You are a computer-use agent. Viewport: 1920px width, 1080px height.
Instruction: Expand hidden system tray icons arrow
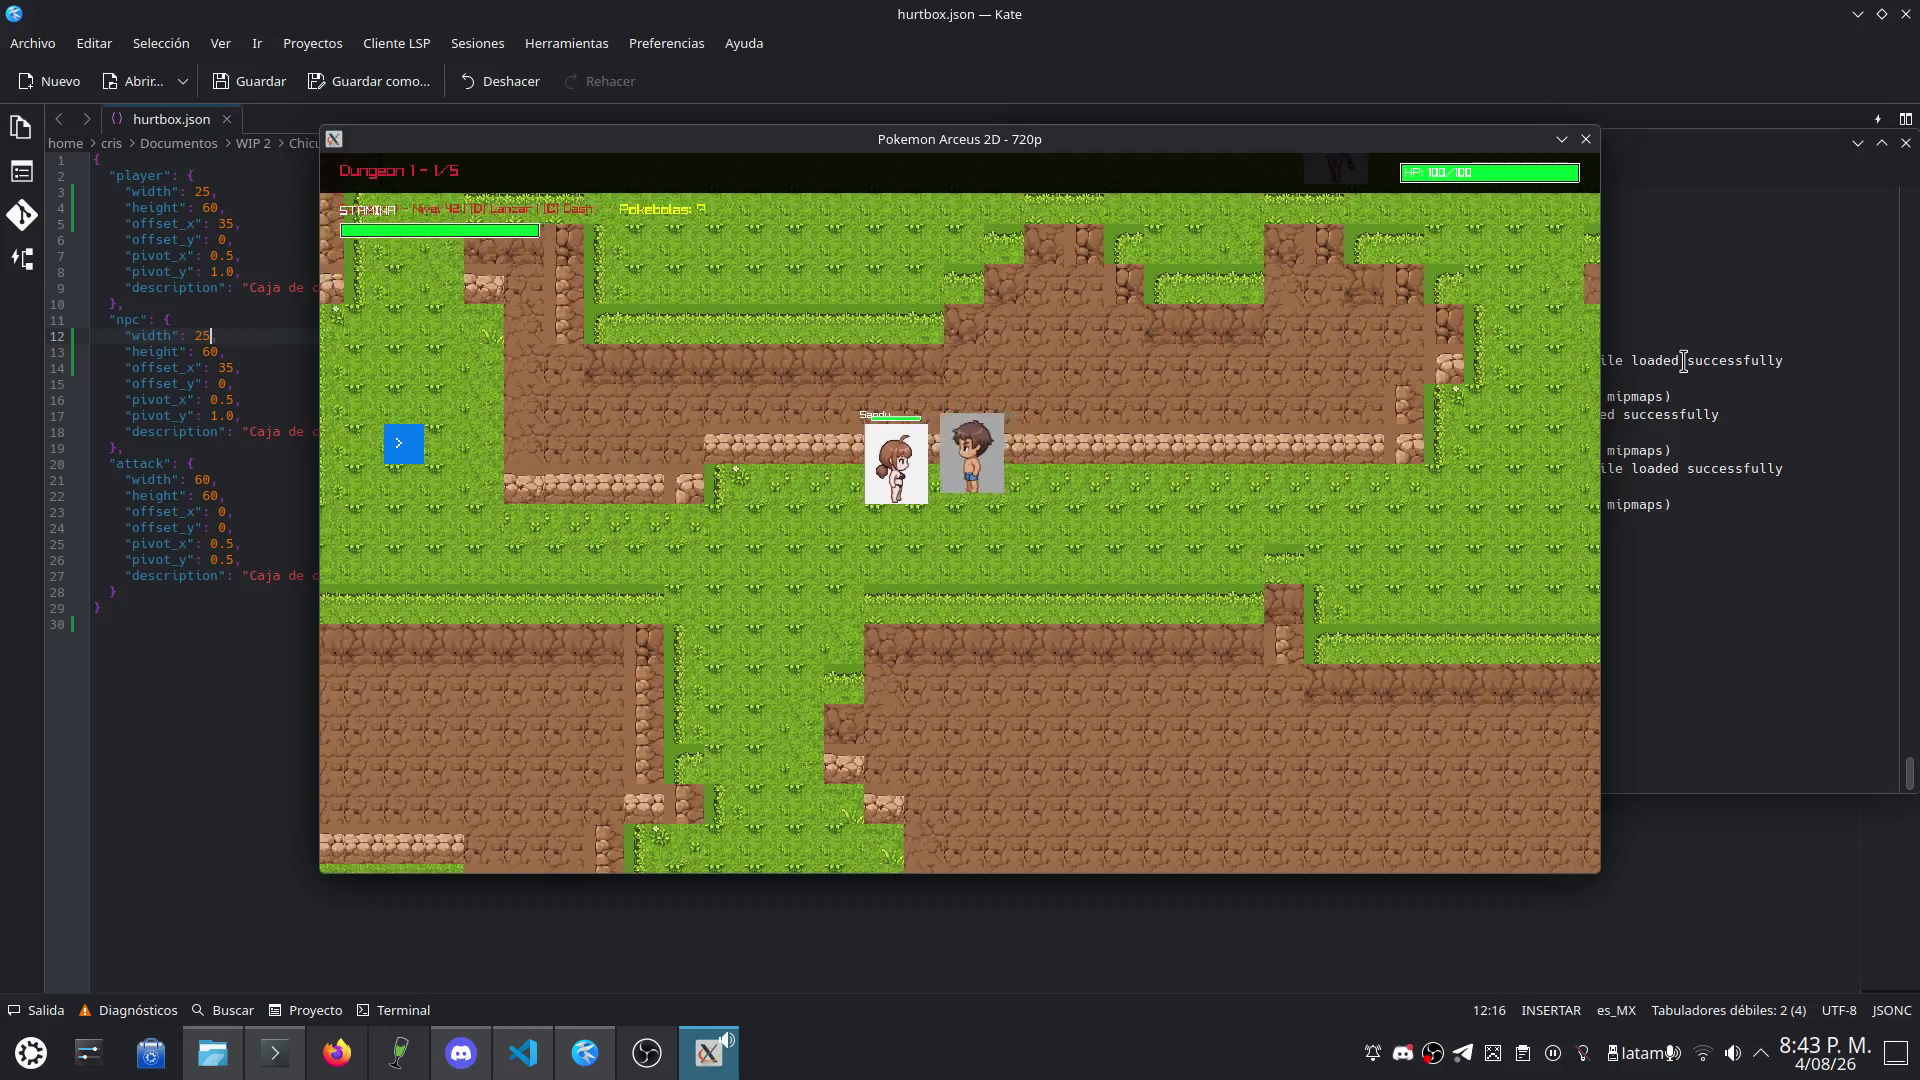[x=1761, y=1053]
